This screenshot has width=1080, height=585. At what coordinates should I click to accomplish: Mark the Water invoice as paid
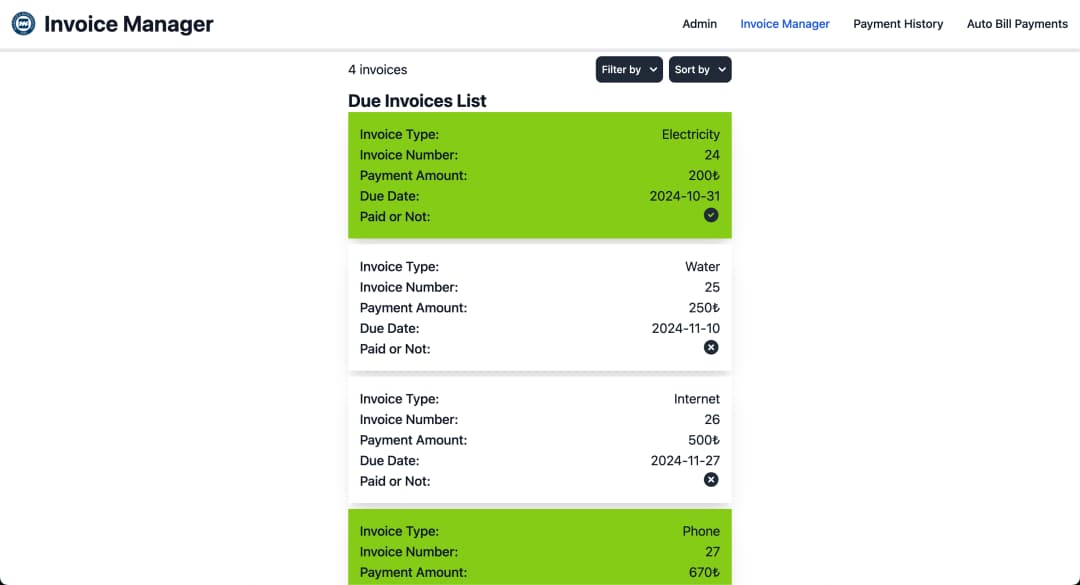(x=711, y=347)
